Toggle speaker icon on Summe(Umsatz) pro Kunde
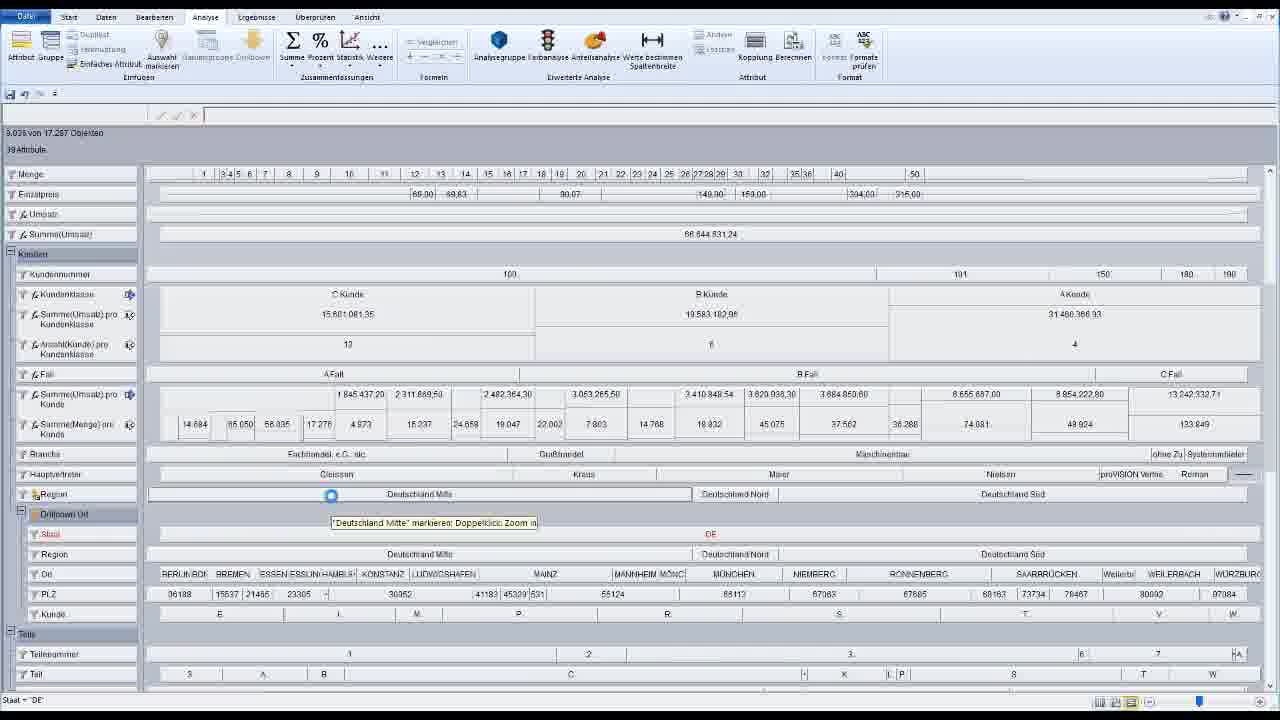The image size is (1280, 720). pos(129,395)
